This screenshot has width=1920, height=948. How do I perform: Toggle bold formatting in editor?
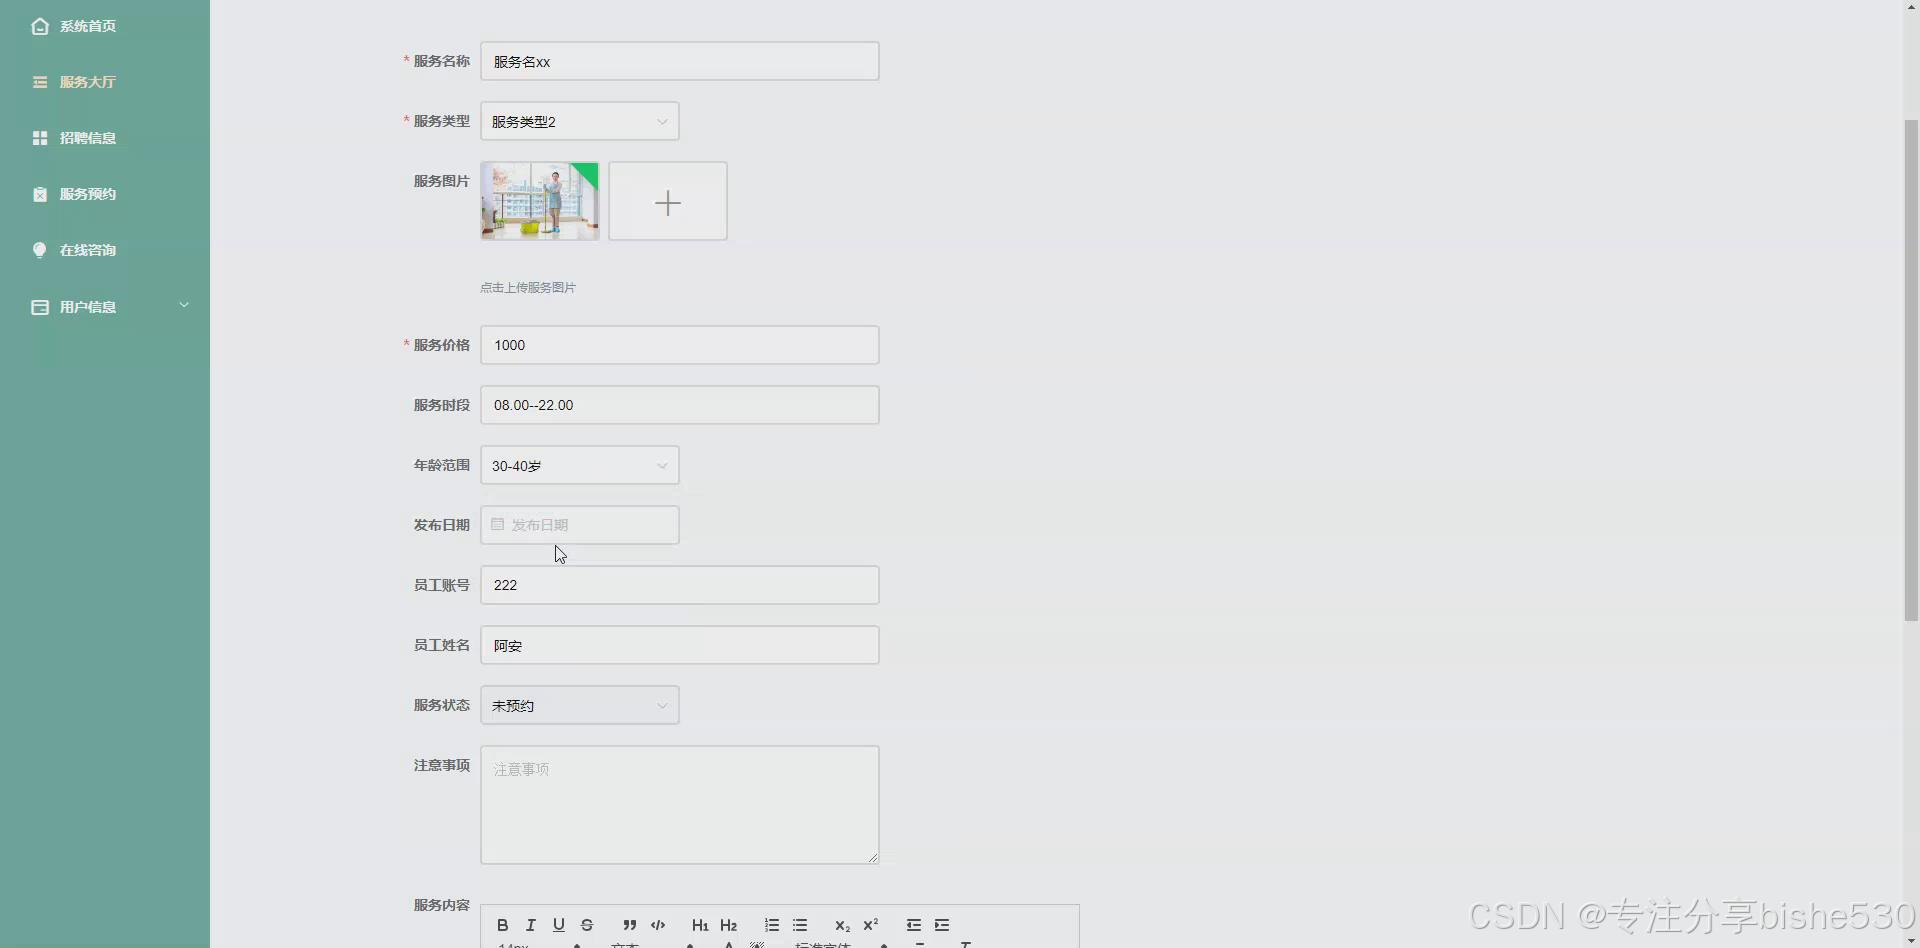(503, 925)
